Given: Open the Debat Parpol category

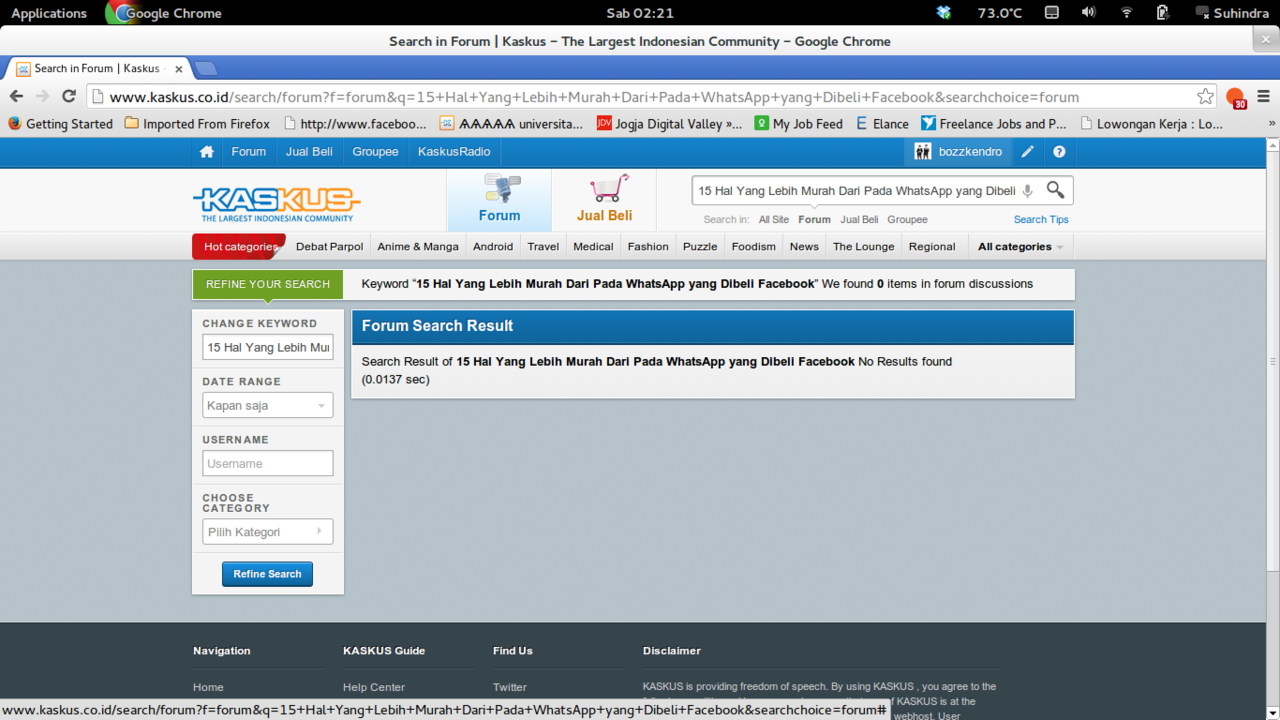Looking at the screenshot, I should [x=329, y=247].
